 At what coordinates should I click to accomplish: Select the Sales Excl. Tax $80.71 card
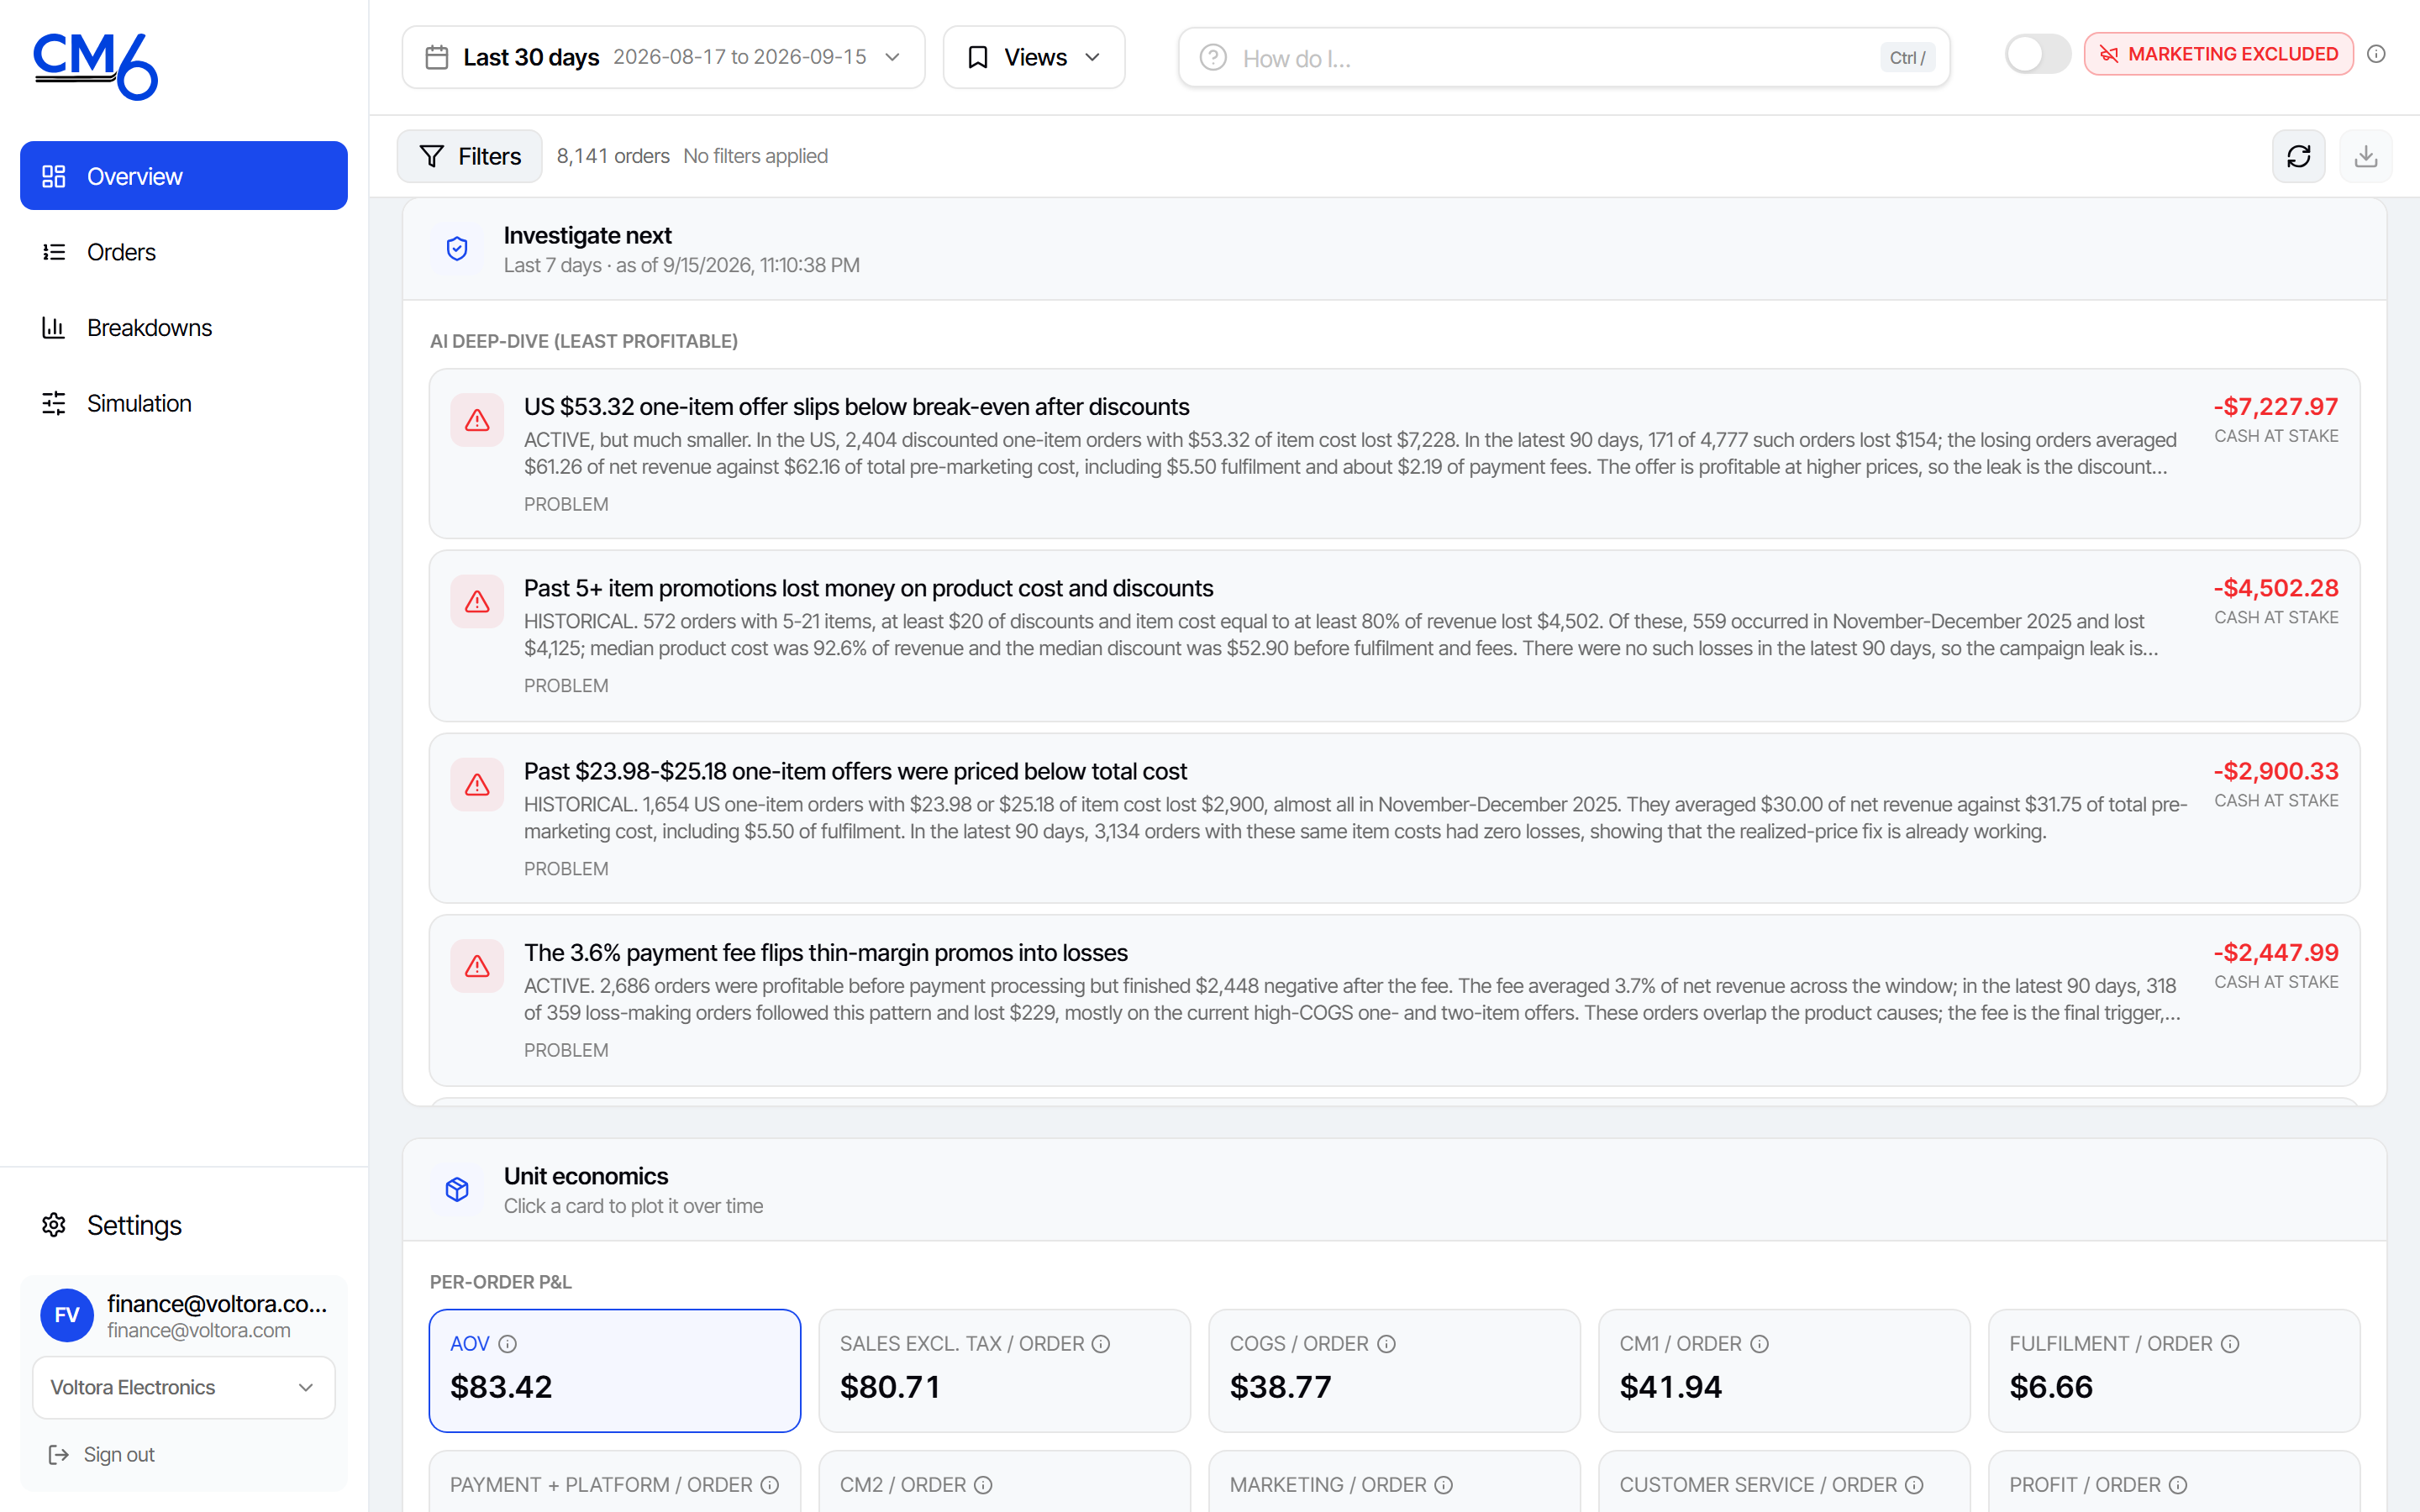coord(1004,1370)
